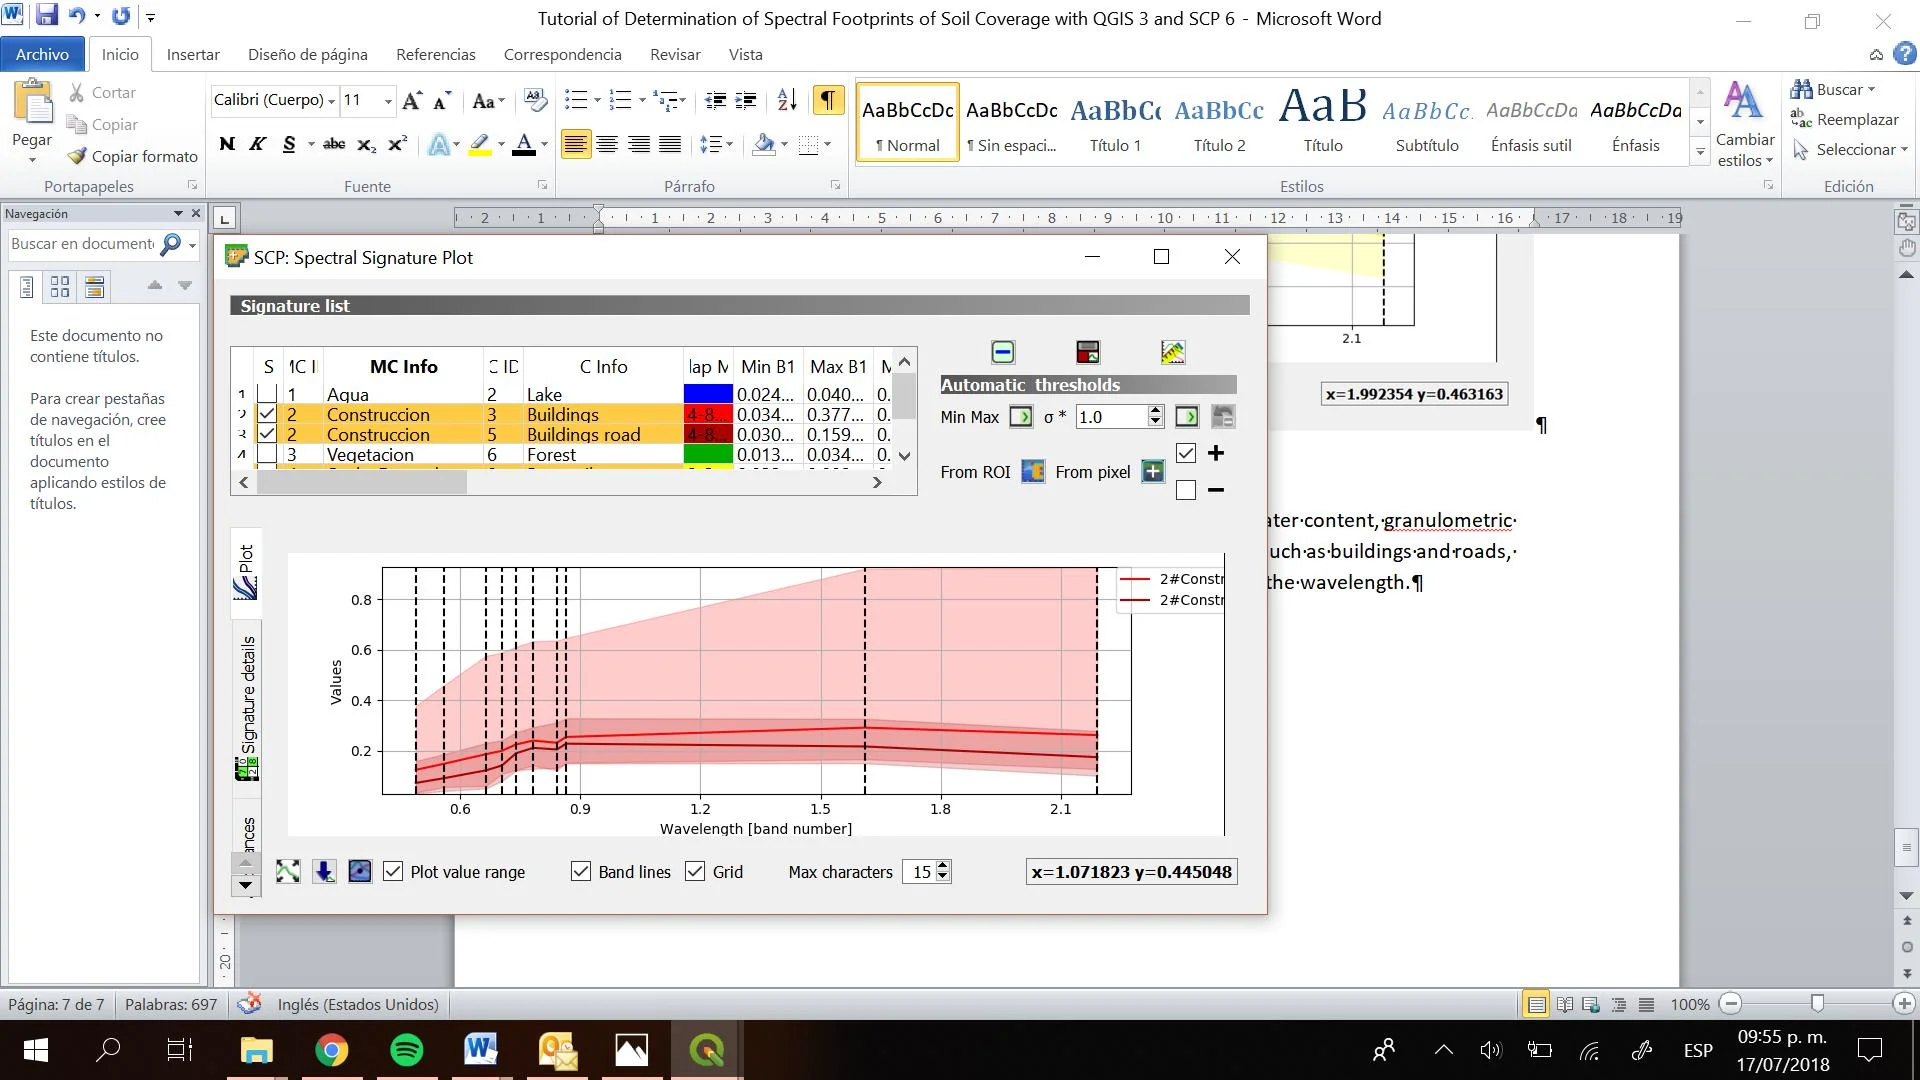Toggle Plot value range checkbox
This screenshot has width=1920, height=1080.
[x=394, y=872]
